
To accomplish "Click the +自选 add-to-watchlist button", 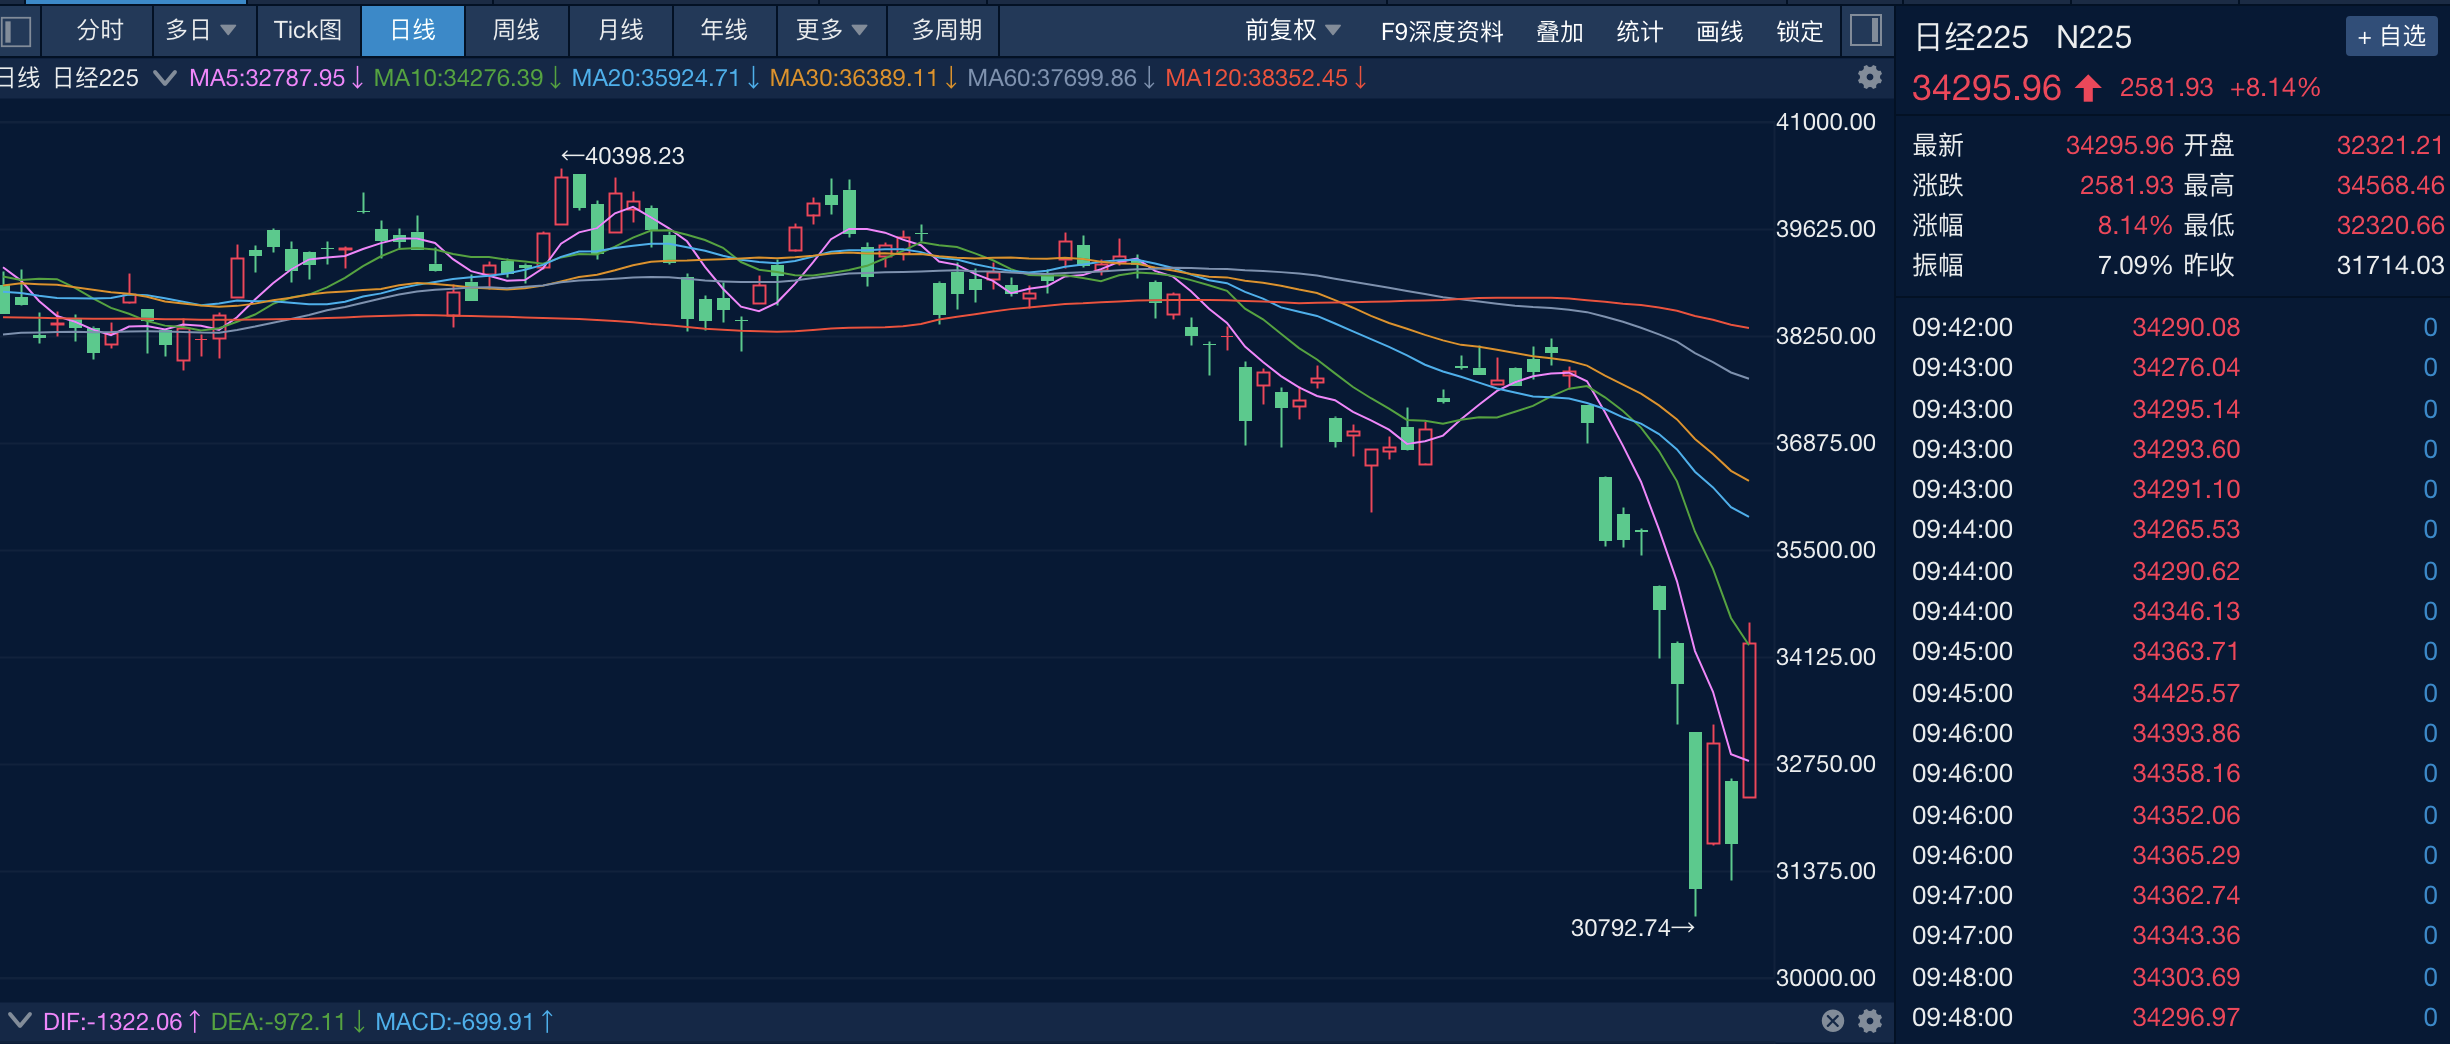I will pyautogui.click(x=2391, y=36).
